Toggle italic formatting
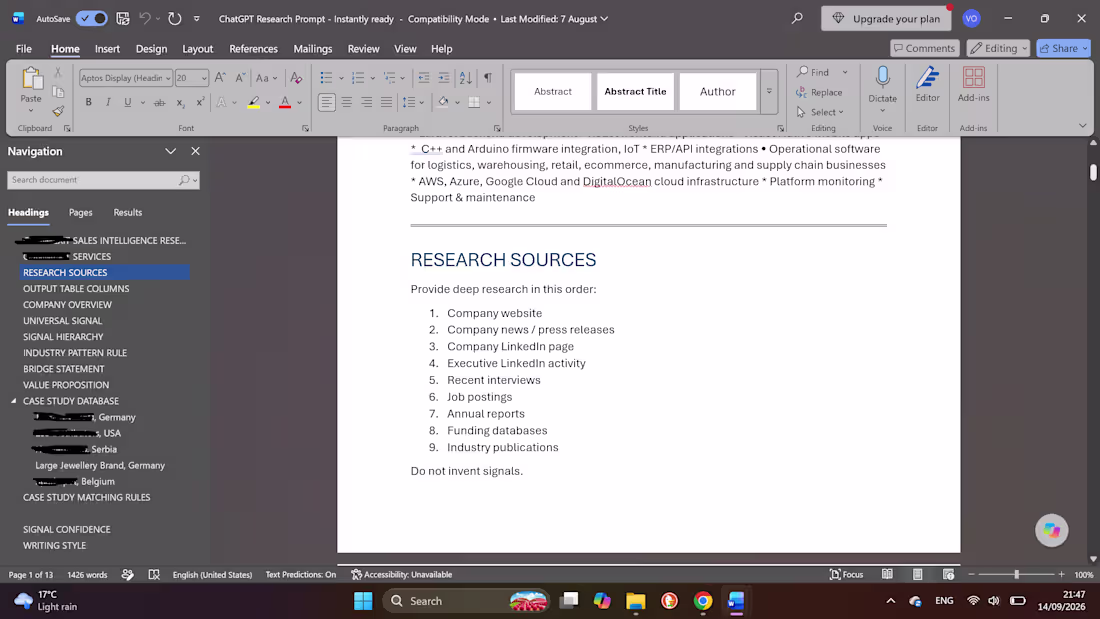1100x619 pixels. coord(108,102)
